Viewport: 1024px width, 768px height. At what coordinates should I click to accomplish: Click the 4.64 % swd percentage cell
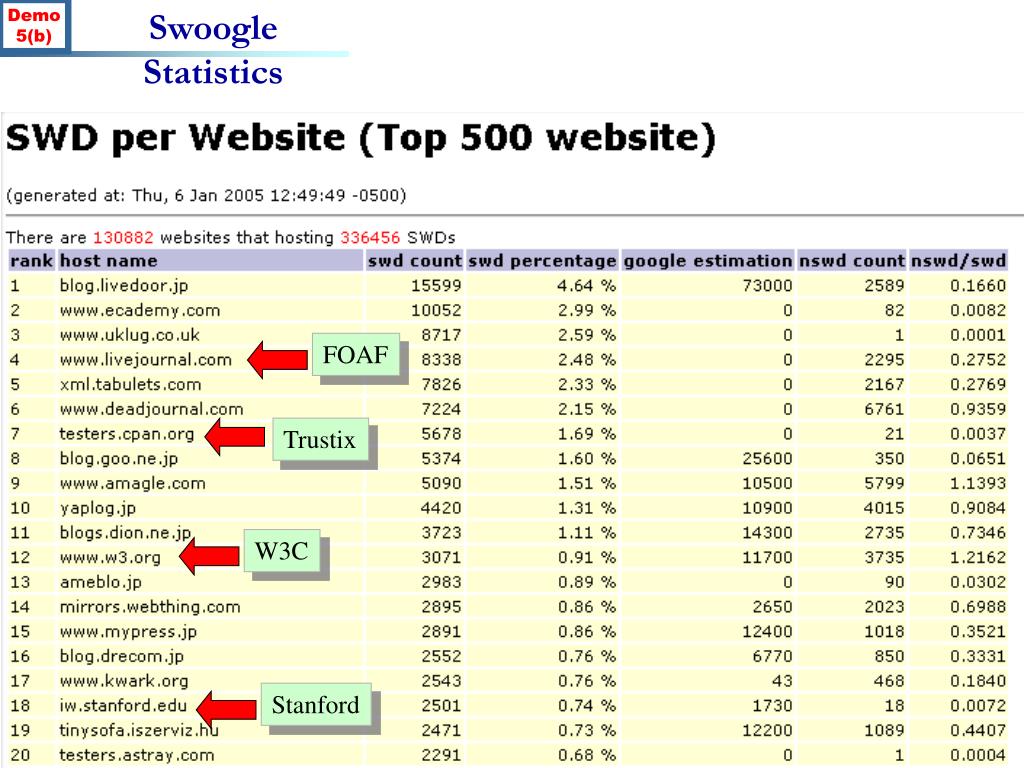point(586,285)
